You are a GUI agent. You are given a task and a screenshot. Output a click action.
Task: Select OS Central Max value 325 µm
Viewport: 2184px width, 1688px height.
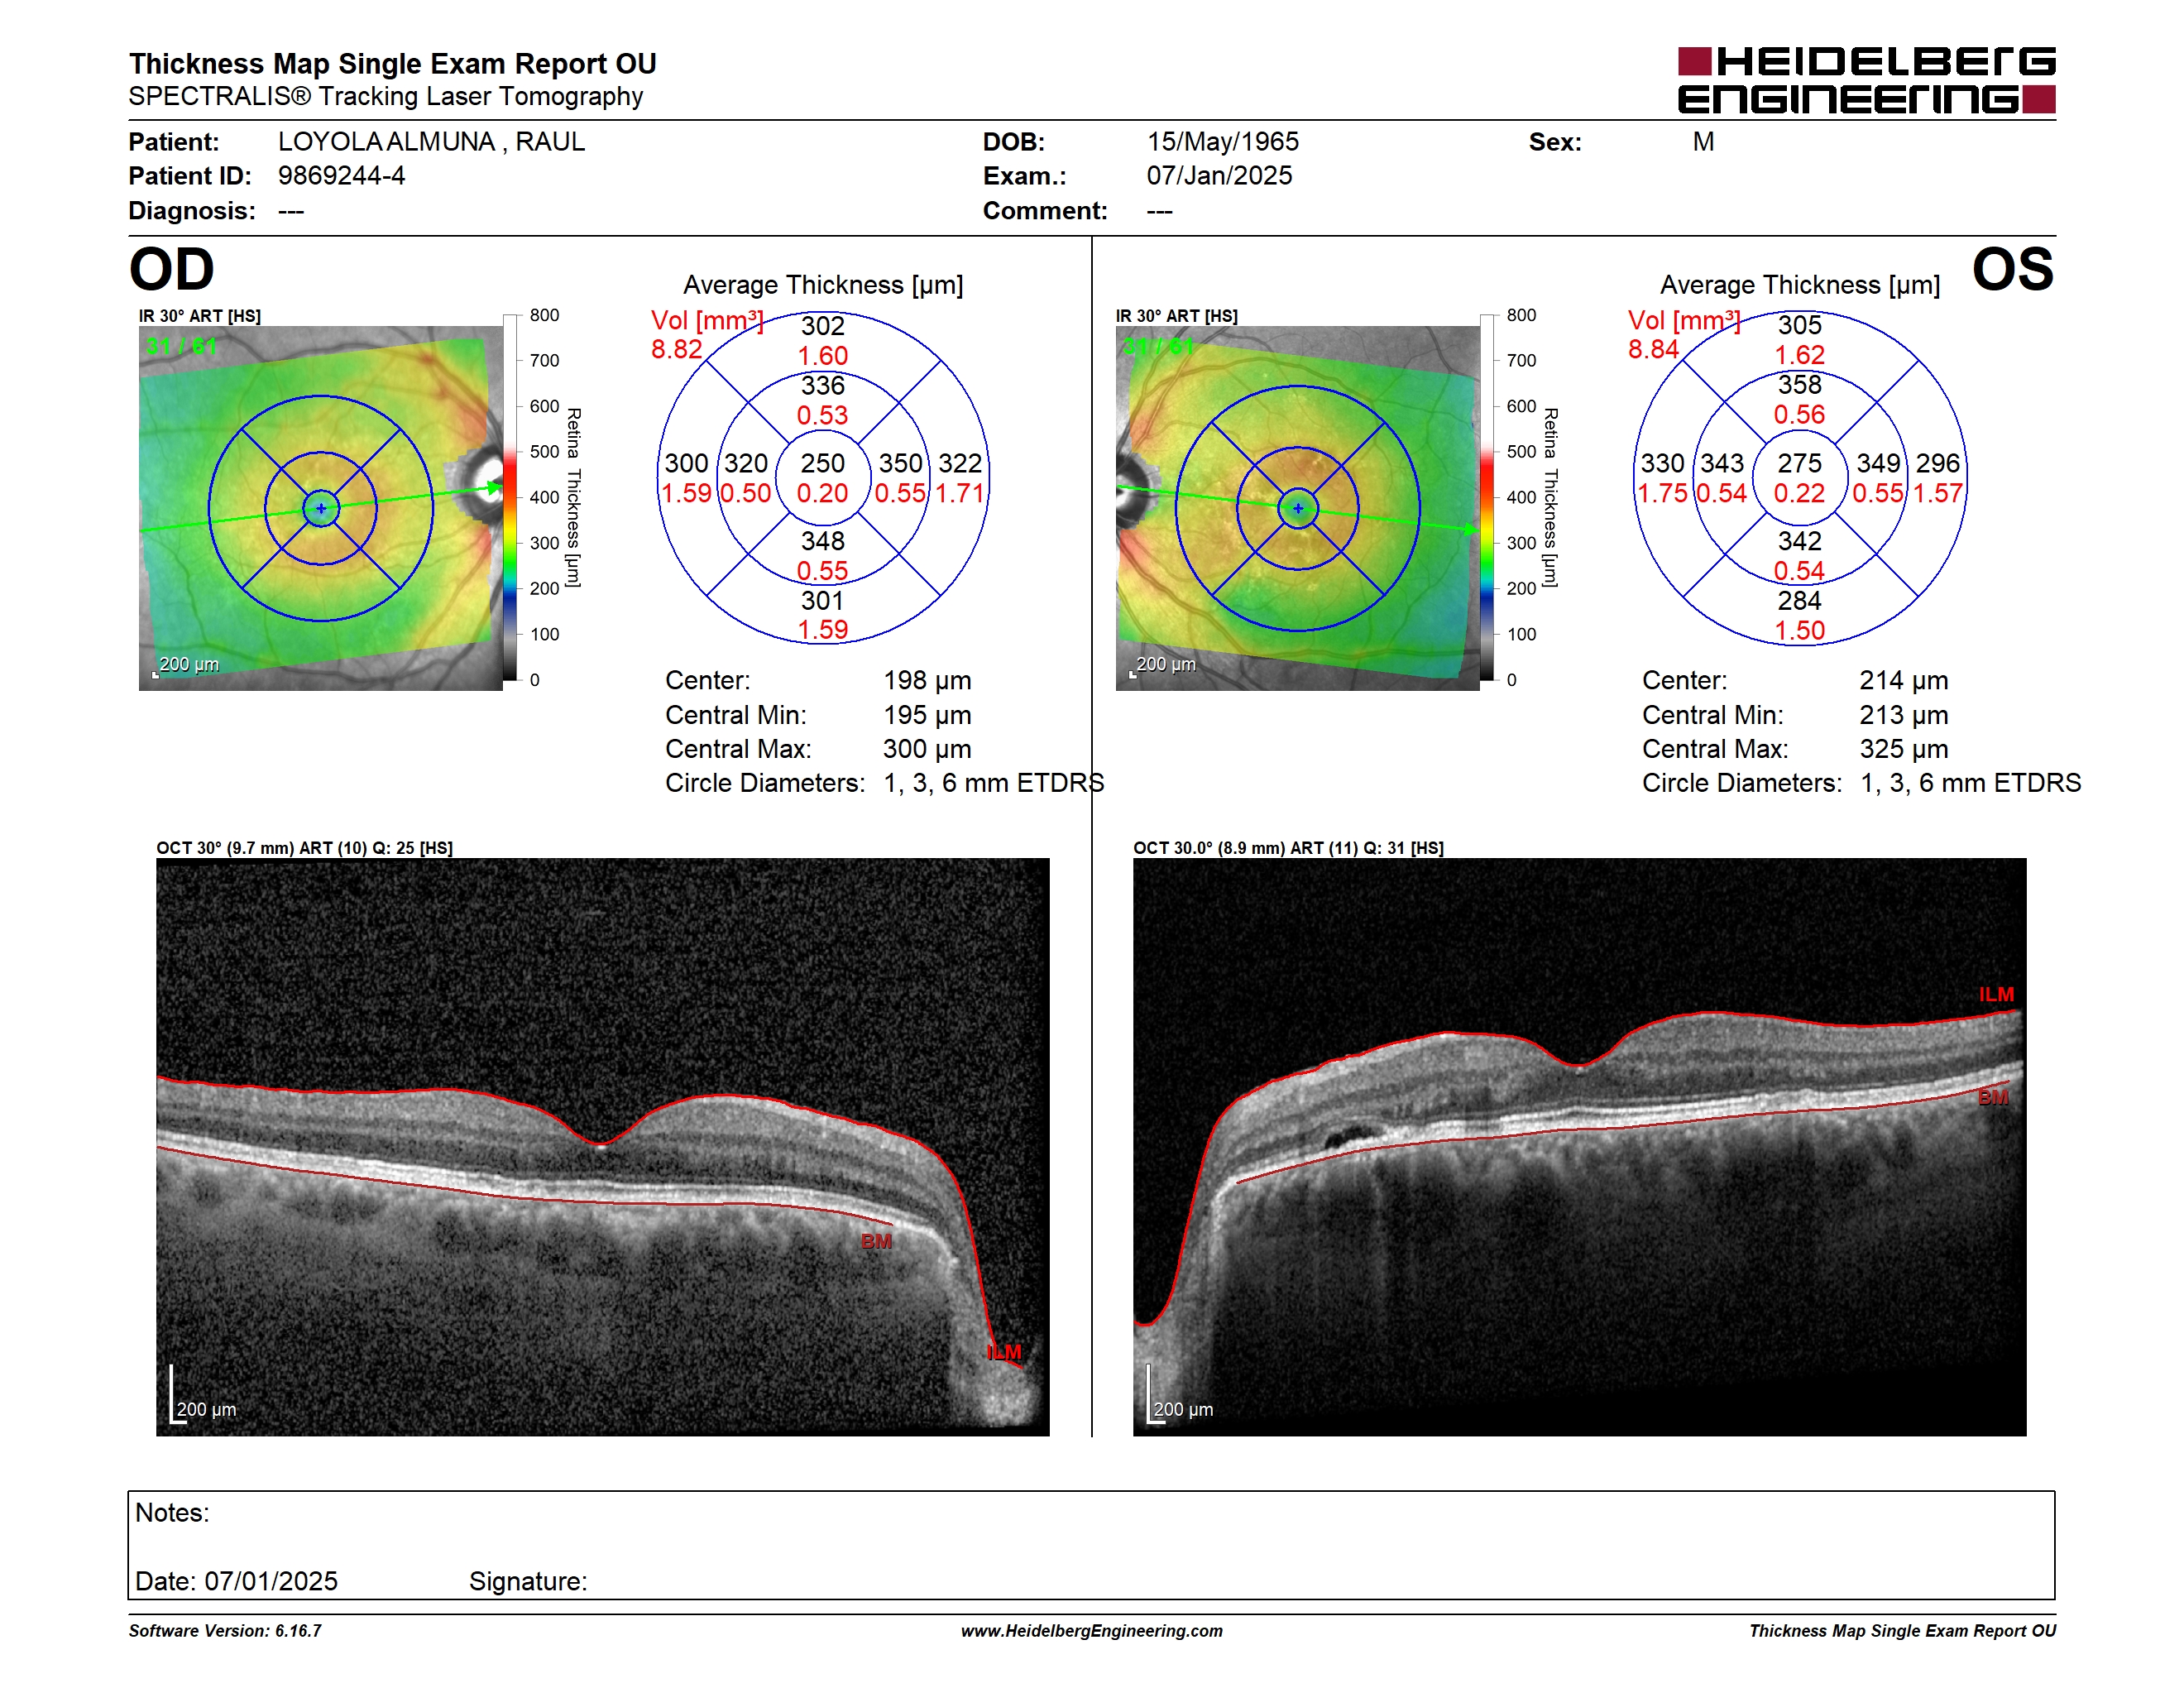click(x=1904, y=749)
